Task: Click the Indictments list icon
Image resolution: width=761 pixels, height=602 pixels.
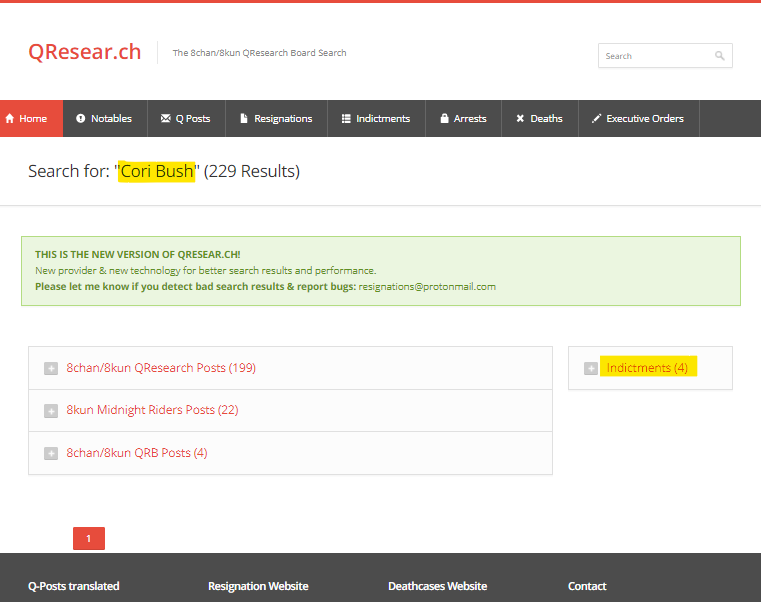Action: point(346,118)
